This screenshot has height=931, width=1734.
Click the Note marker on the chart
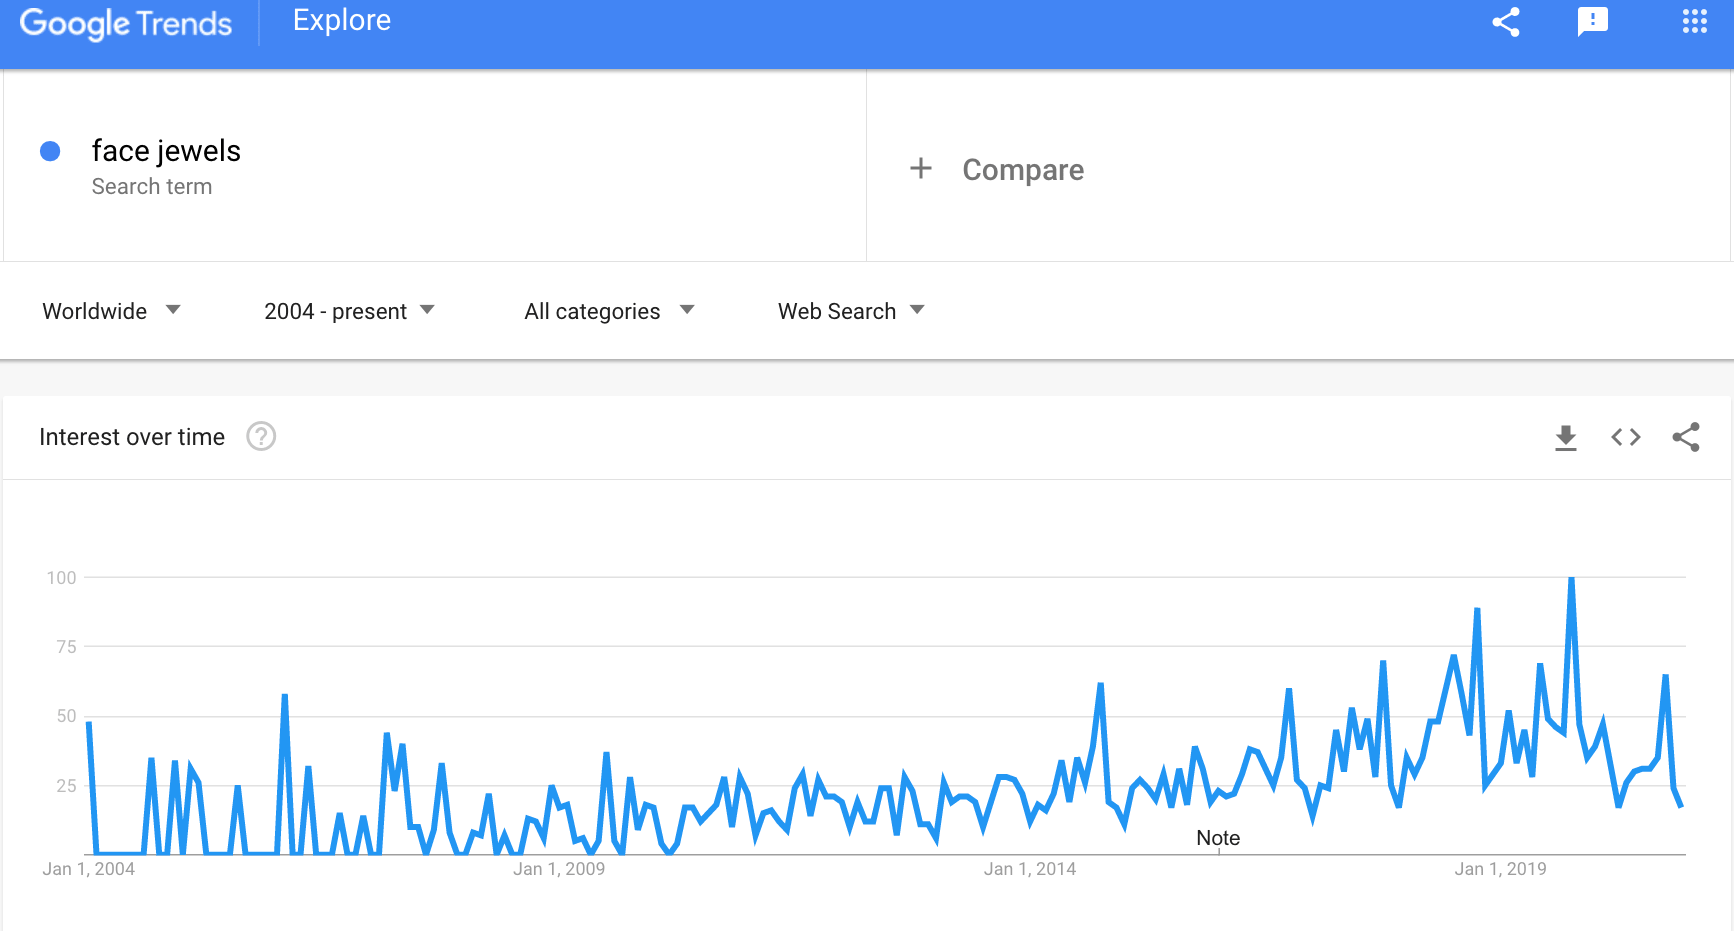(x=1218, y=838)
